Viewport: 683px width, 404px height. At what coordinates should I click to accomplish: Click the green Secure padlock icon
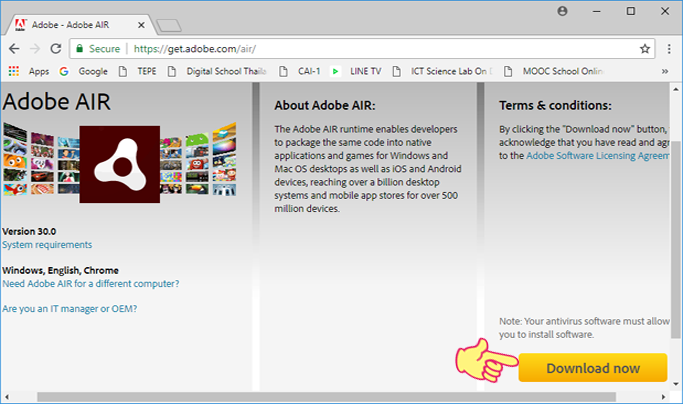coord(79,48)
